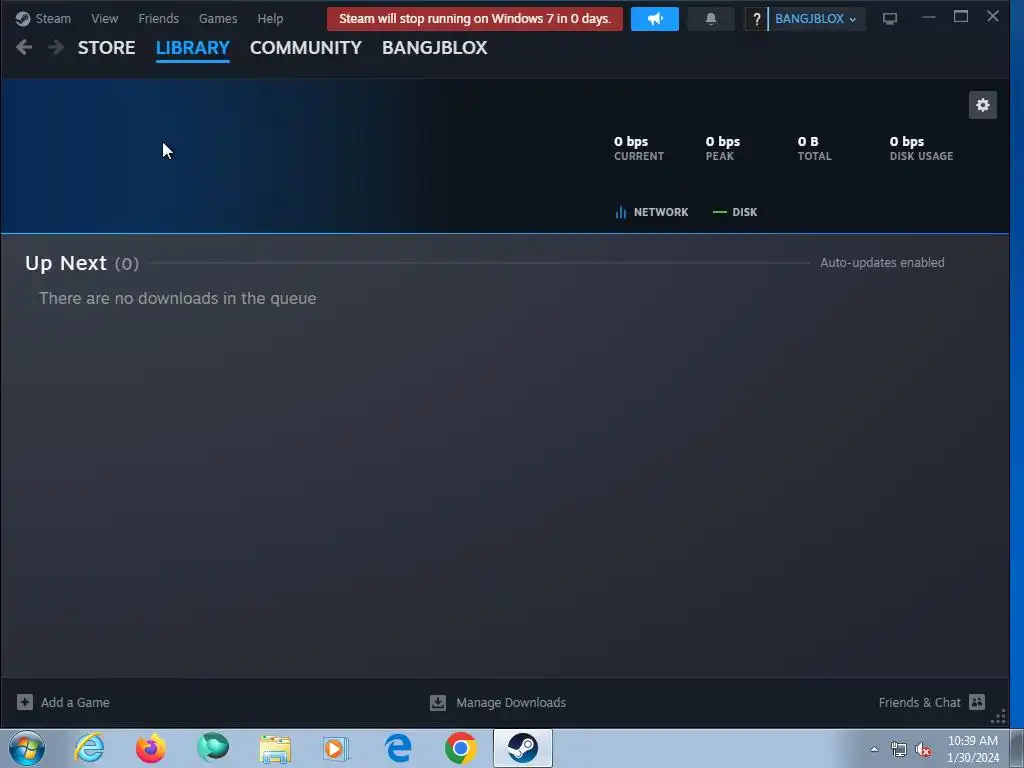Expand the BANGJBLOX account dropdown
Viewport: 1024px width, 768px height.
[816, 19]
